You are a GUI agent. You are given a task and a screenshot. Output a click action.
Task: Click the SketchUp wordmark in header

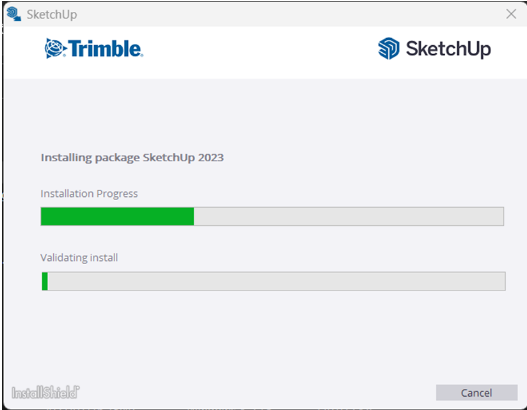[x=448, y=49]
